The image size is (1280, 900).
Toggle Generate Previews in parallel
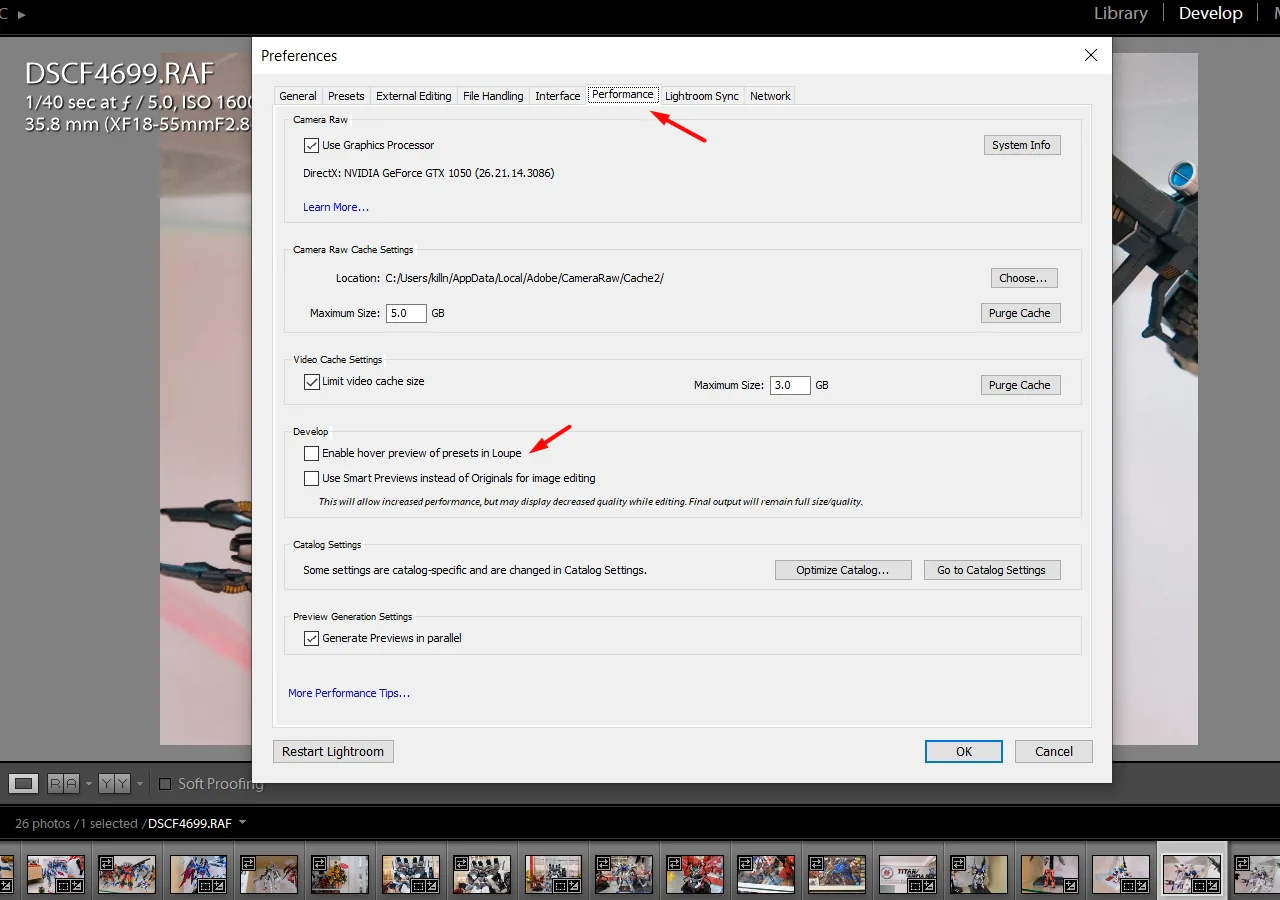[311, 638]
